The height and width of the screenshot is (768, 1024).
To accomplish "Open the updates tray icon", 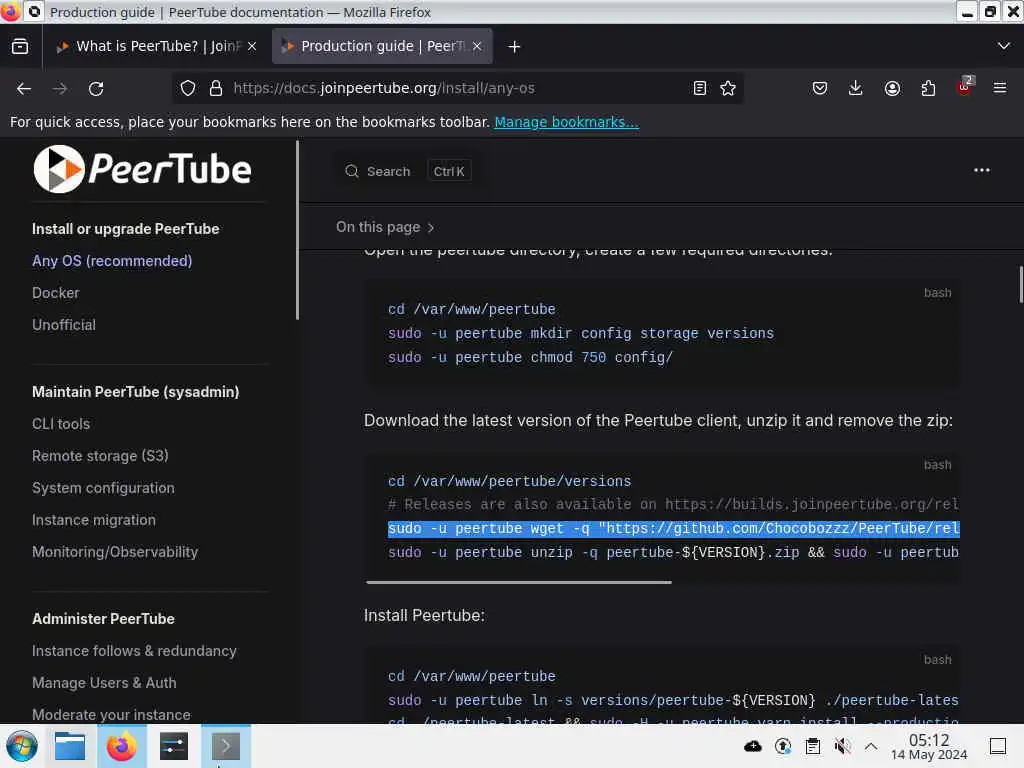I will tap(782, 746).
